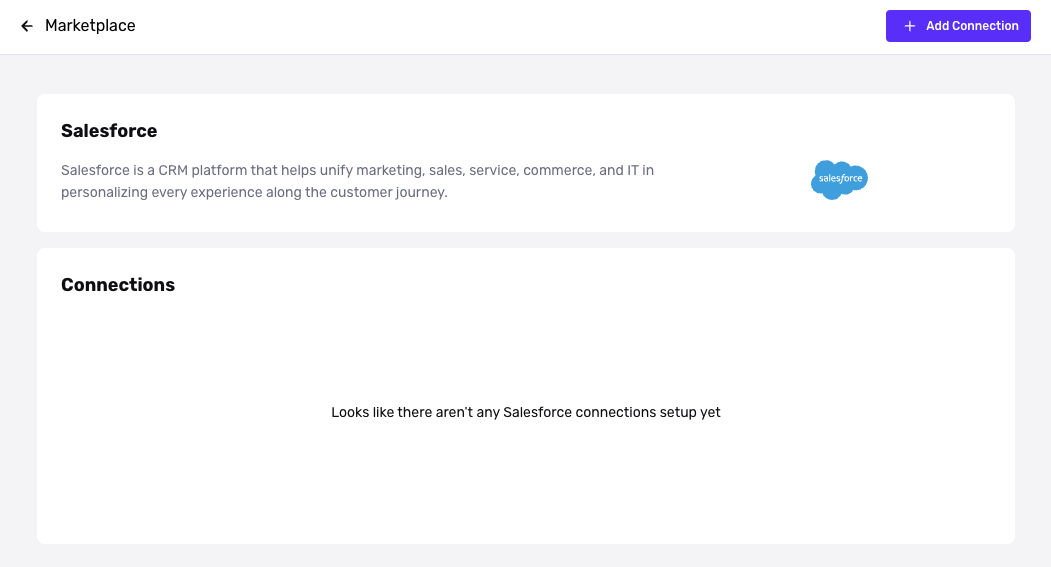Screen dimensions: 1051x567
Task: Select the Marketplace page title
Action: (90, 25)
